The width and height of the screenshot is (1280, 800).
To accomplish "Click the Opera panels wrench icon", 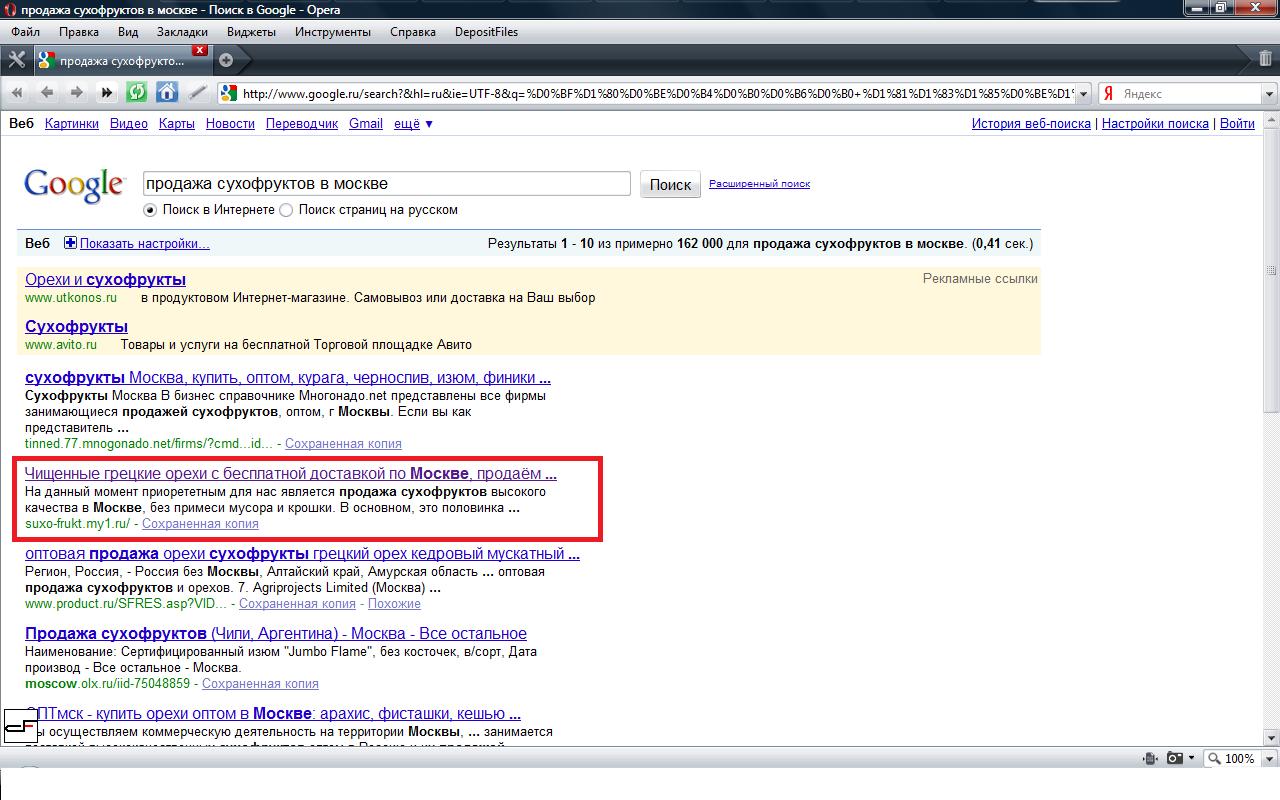I will point(16,60).
